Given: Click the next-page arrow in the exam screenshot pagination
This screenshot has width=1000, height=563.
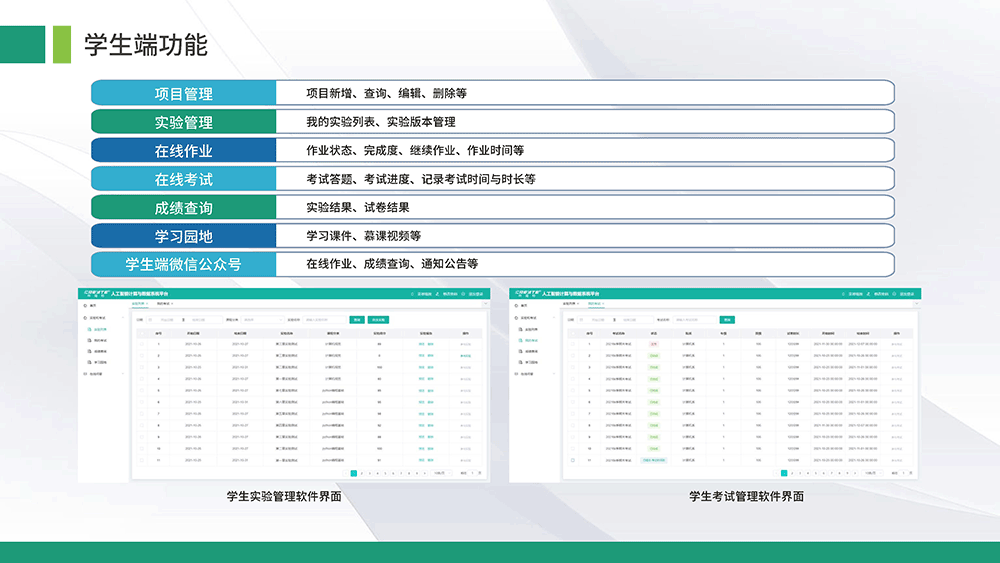Looking at the screenshot, I should coord(855,473).
